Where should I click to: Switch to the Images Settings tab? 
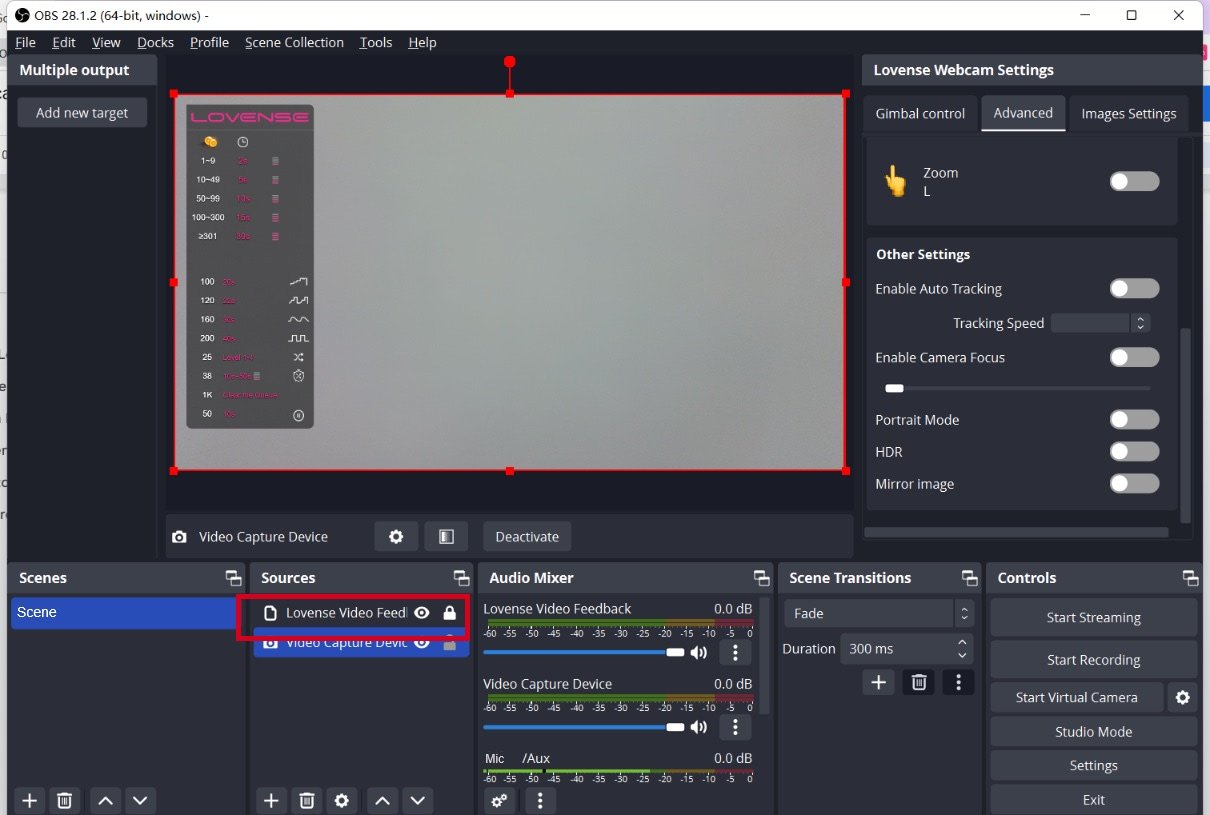tap(1128, 113)
